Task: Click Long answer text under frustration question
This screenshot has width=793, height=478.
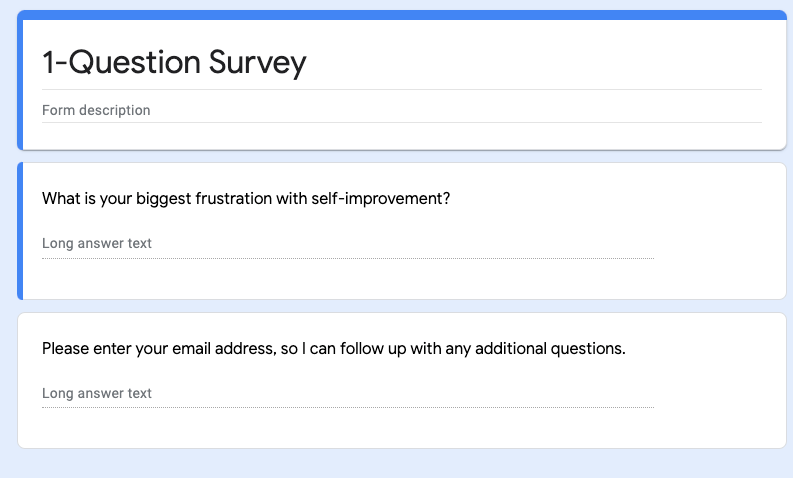Action: (x=97, y=243)
